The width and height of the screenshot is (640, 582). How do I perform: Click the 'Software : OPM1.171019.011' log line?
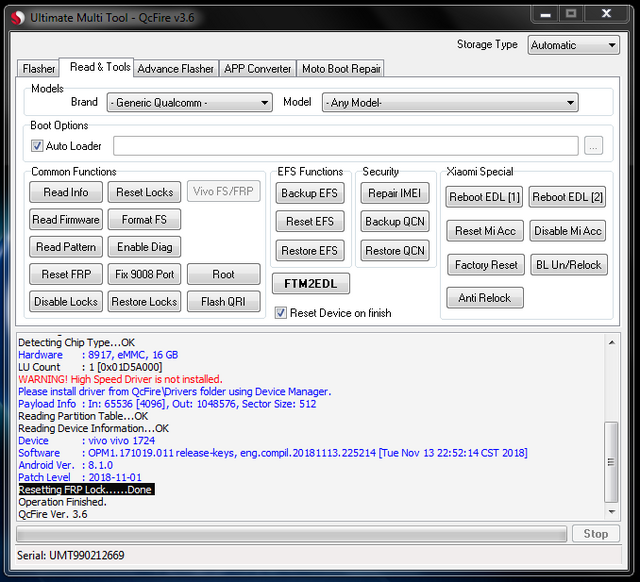(x=273, y=453)
